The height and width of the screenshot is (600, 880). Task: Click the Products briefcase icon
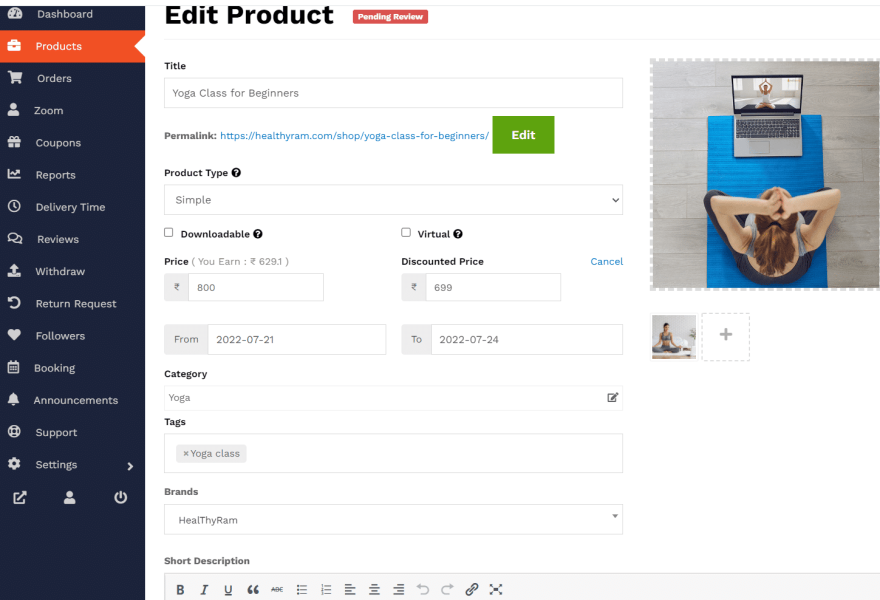[x=15, y=46]
